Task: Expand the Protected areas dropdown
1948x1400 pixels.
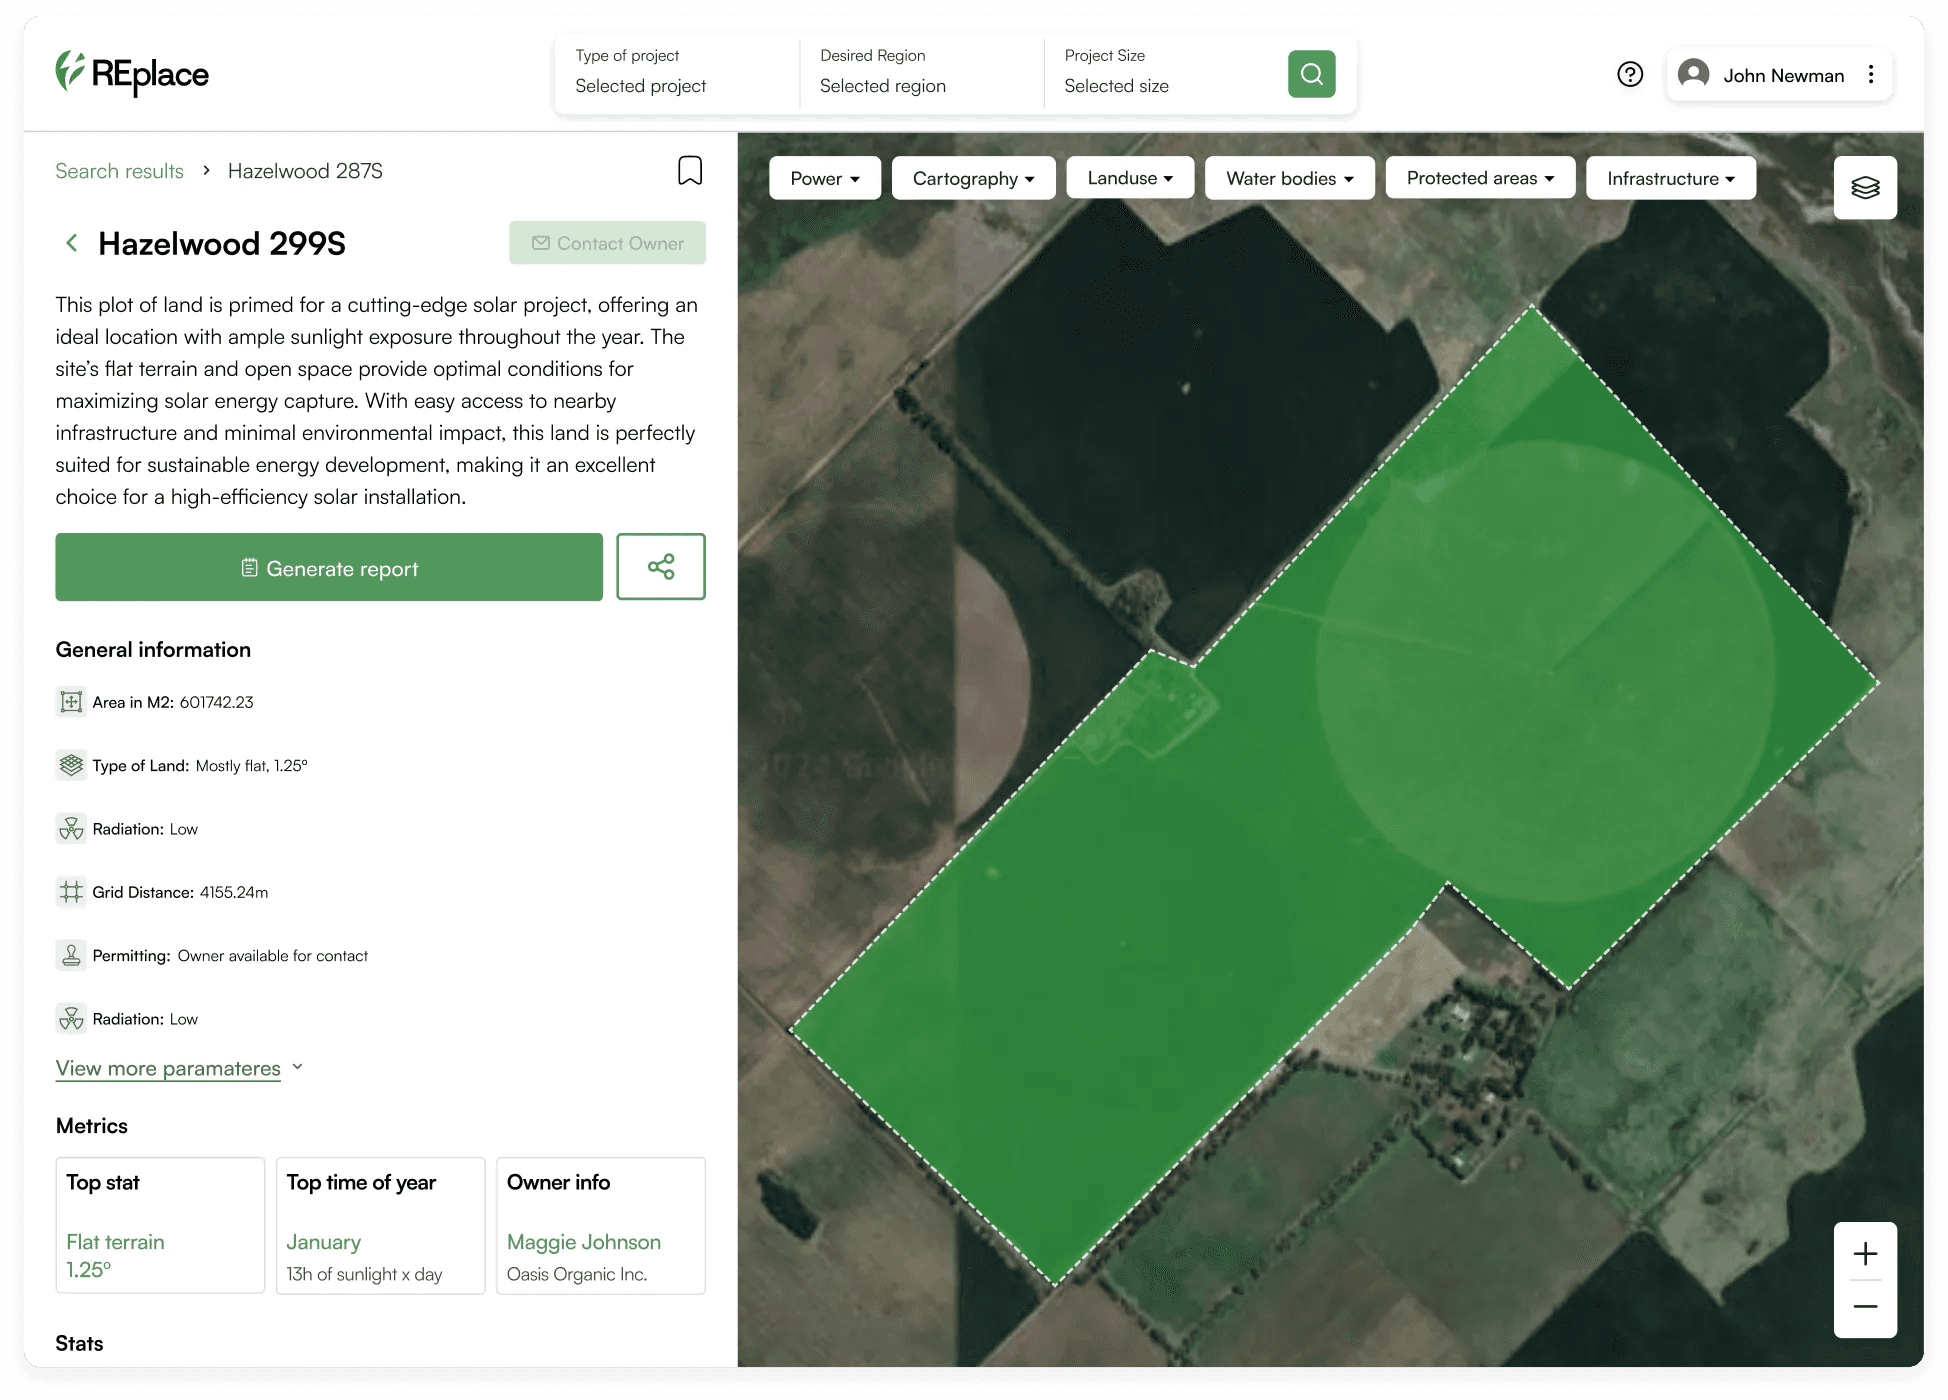Action: 1479,178
